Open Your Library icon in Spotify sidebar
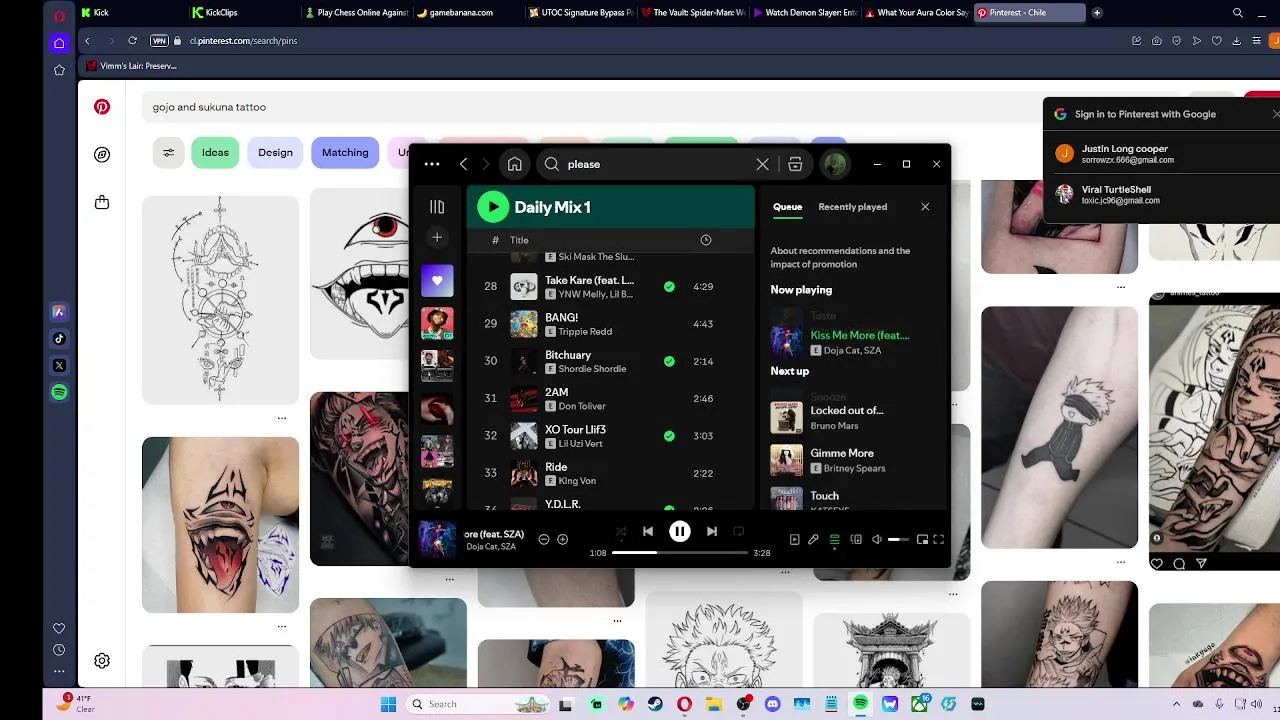The width and height of the screenshot is (1280, 720). [x=437, y=207]
